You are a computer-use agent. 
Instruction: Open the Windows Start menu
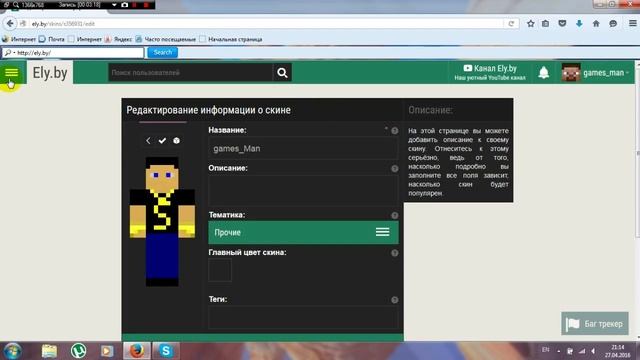click(x=12, y=351)
